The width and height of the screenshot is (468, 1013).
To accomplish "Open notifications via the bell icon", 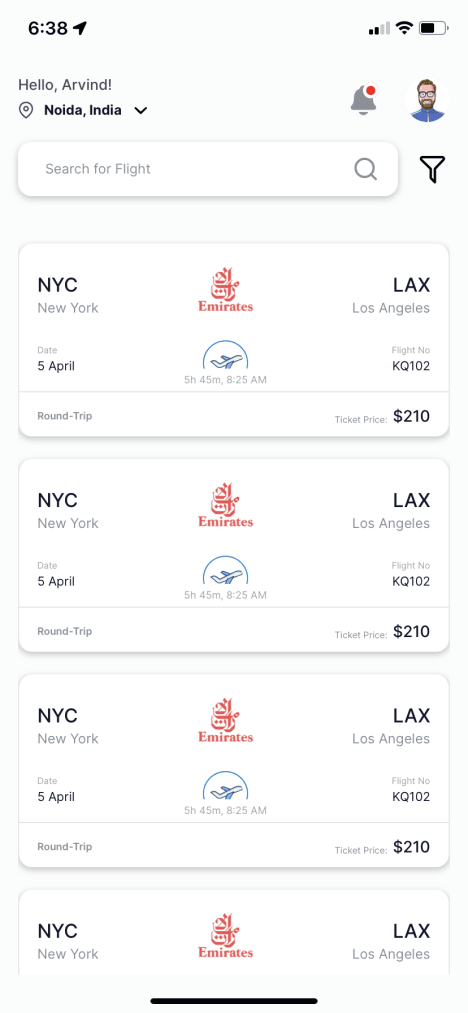I will [364, 100].
